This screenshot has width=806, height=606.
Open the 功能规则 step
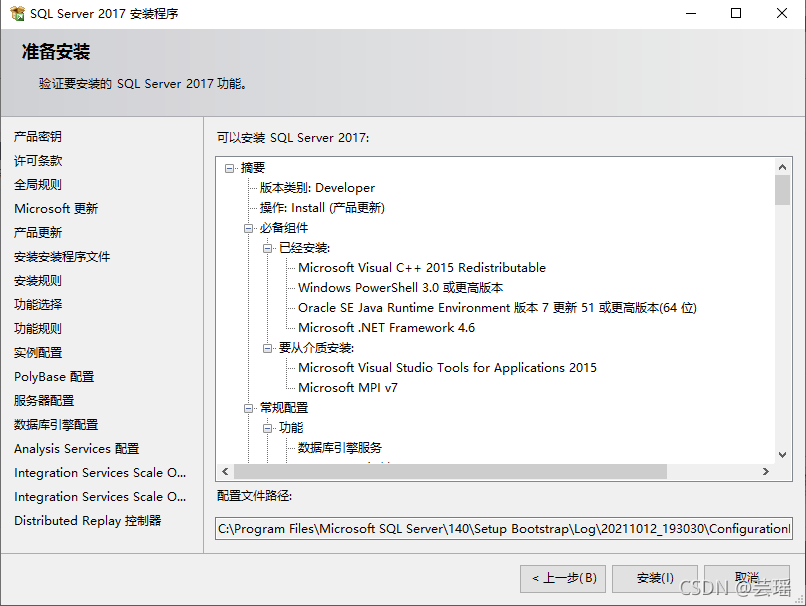pyautogui.click(x=38, y=328)
